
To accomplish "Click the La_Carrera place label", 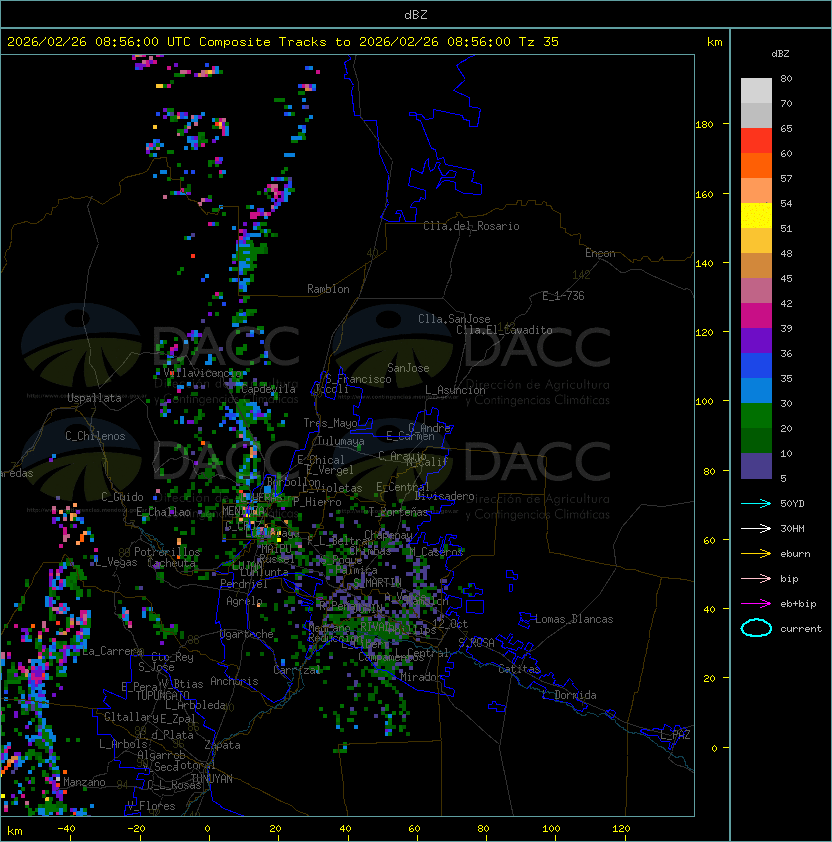I will point(113,651).
